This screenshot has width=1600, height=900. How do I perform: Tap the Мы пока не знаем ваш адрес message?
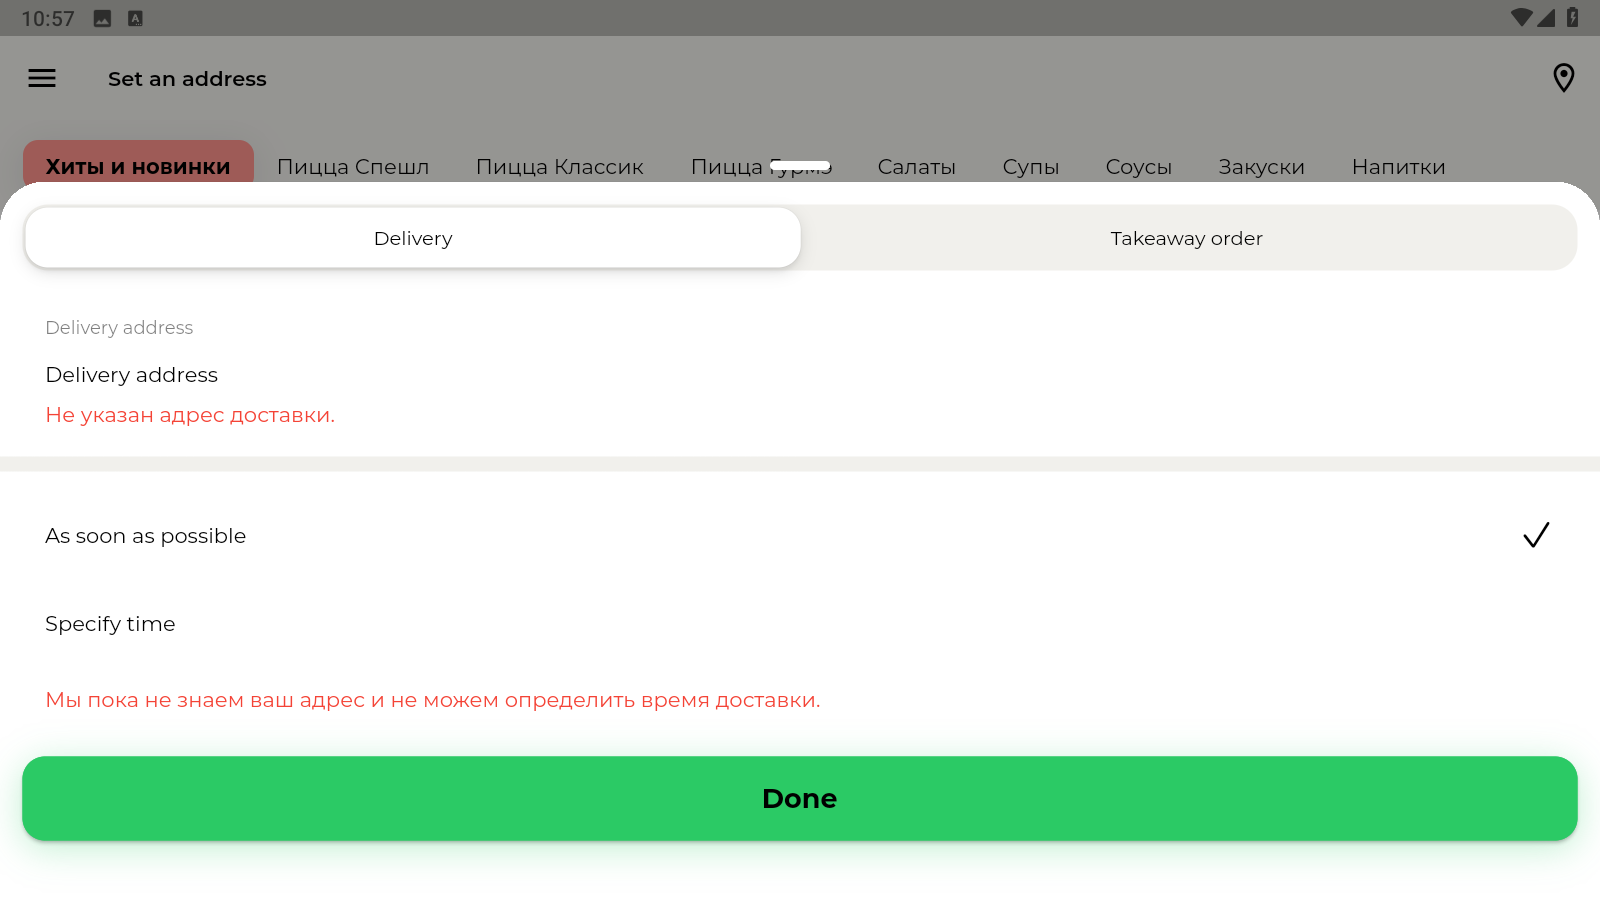[433, 700]
